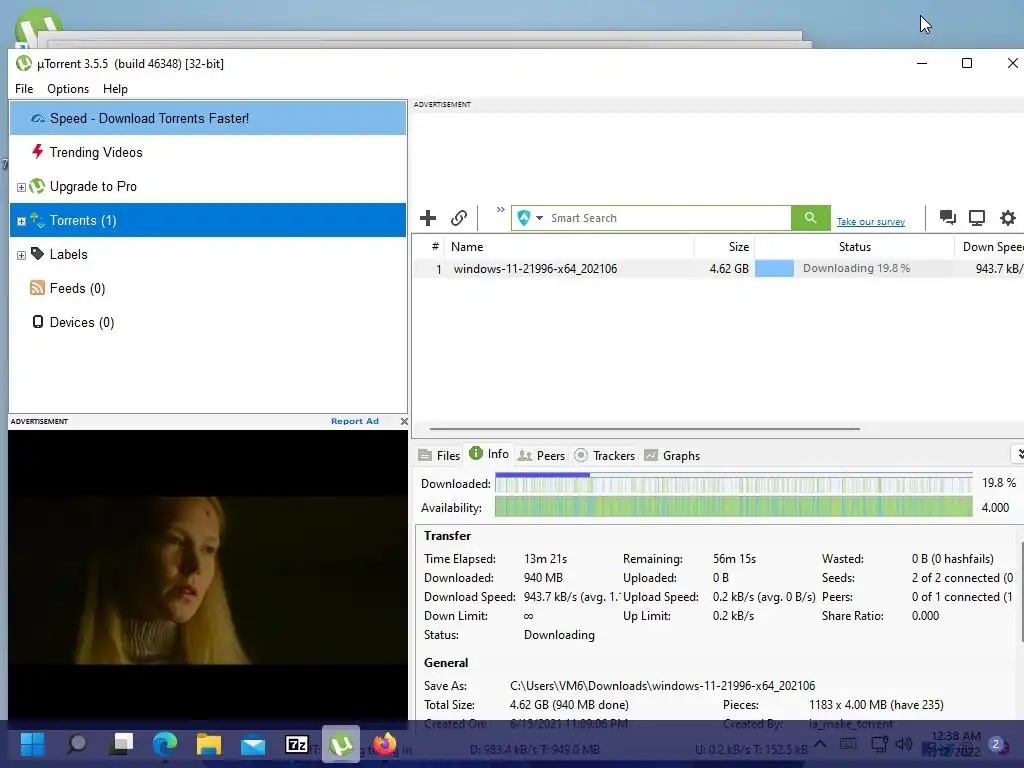
Task: Click the horizontal scrollbar under the torrent list
Action: (x=645, y=429)
